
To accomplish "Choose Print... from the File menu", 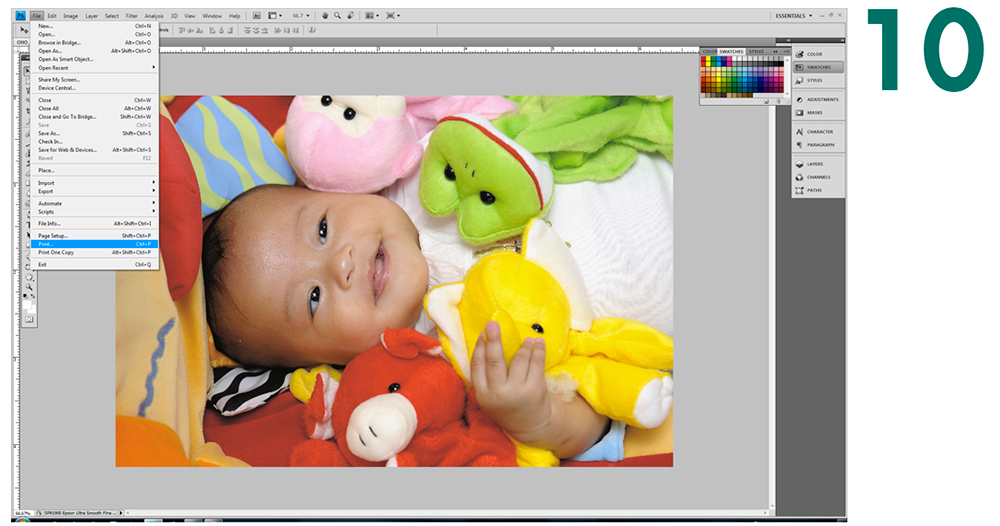I will click(x=94, y=244).
